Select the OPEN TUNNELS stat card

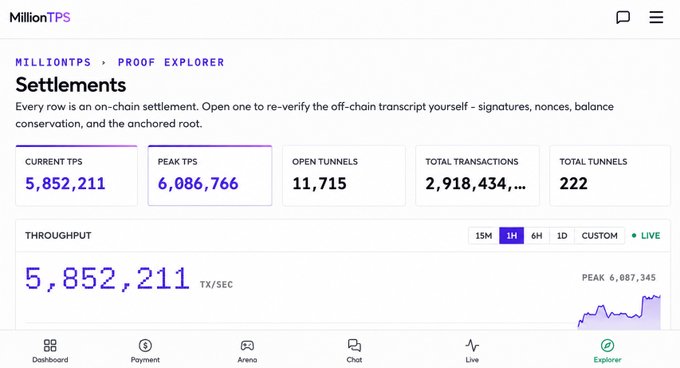[344, 175]
